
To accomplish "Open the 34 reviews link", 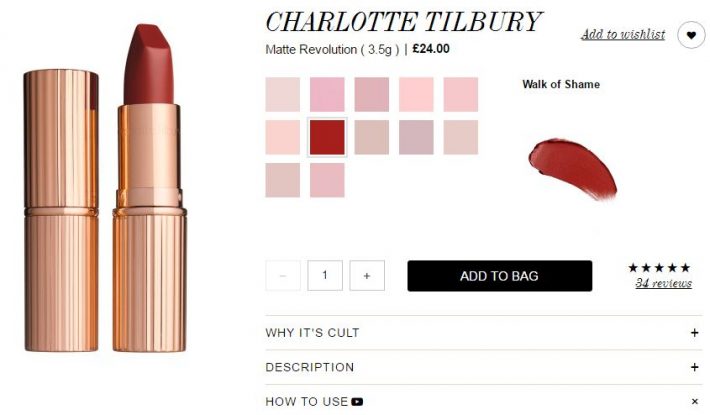I will [663, 283].
